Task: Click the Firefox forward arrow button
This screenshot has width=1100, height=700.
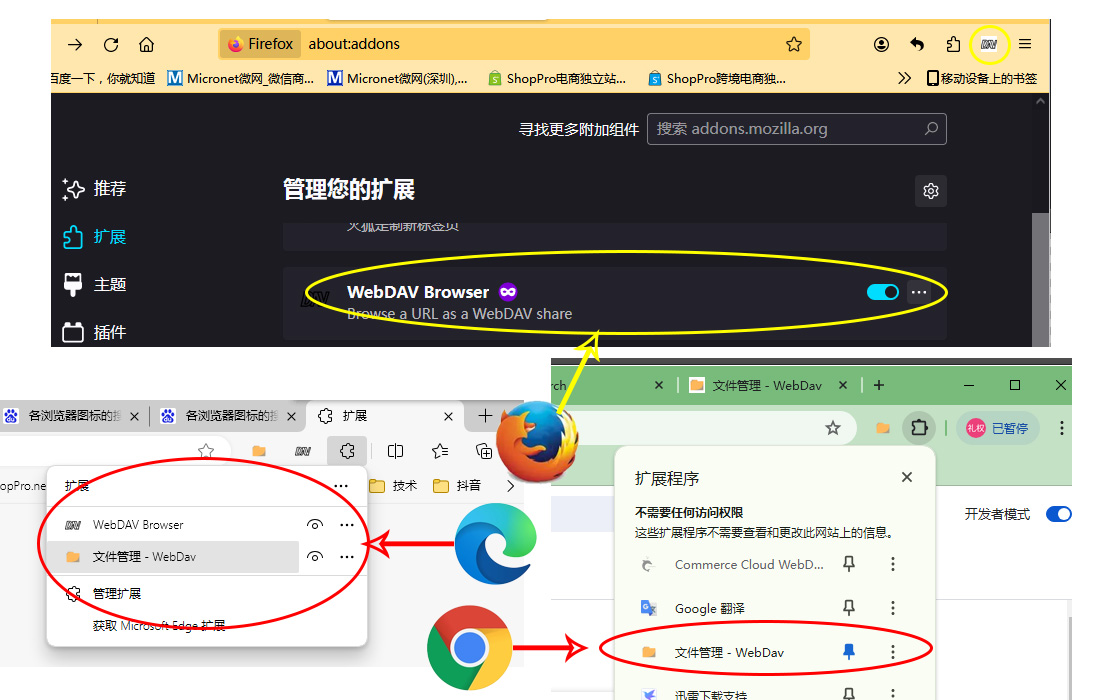Action: [x=75, y=45]
